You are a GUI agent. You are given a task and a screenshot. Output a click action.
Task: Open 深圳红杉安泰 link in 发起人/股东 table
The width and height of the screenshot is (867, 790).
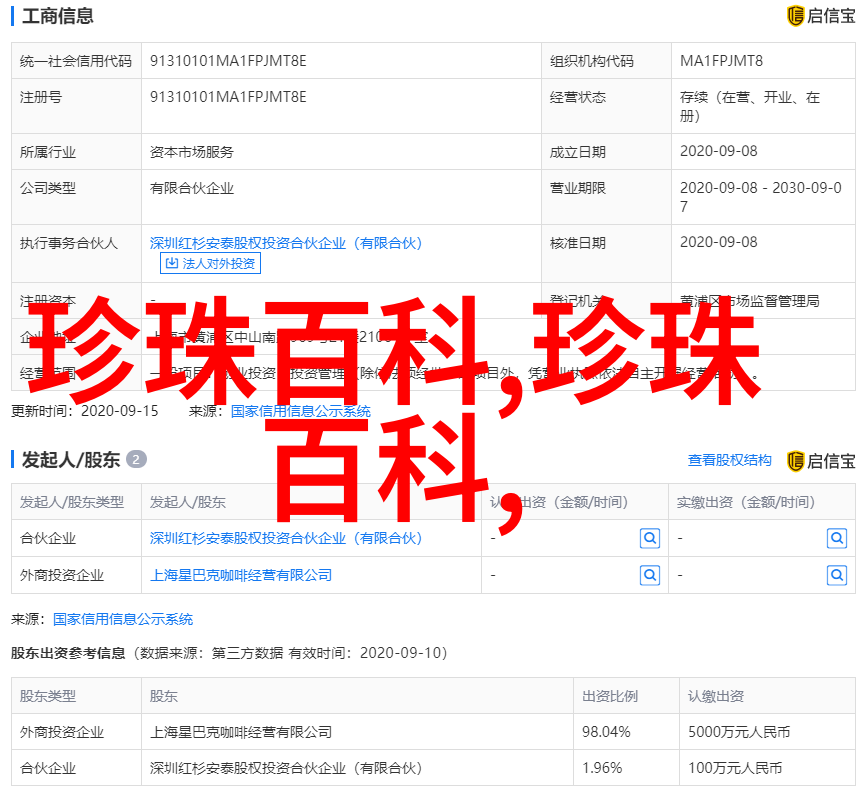coord(286,538)
